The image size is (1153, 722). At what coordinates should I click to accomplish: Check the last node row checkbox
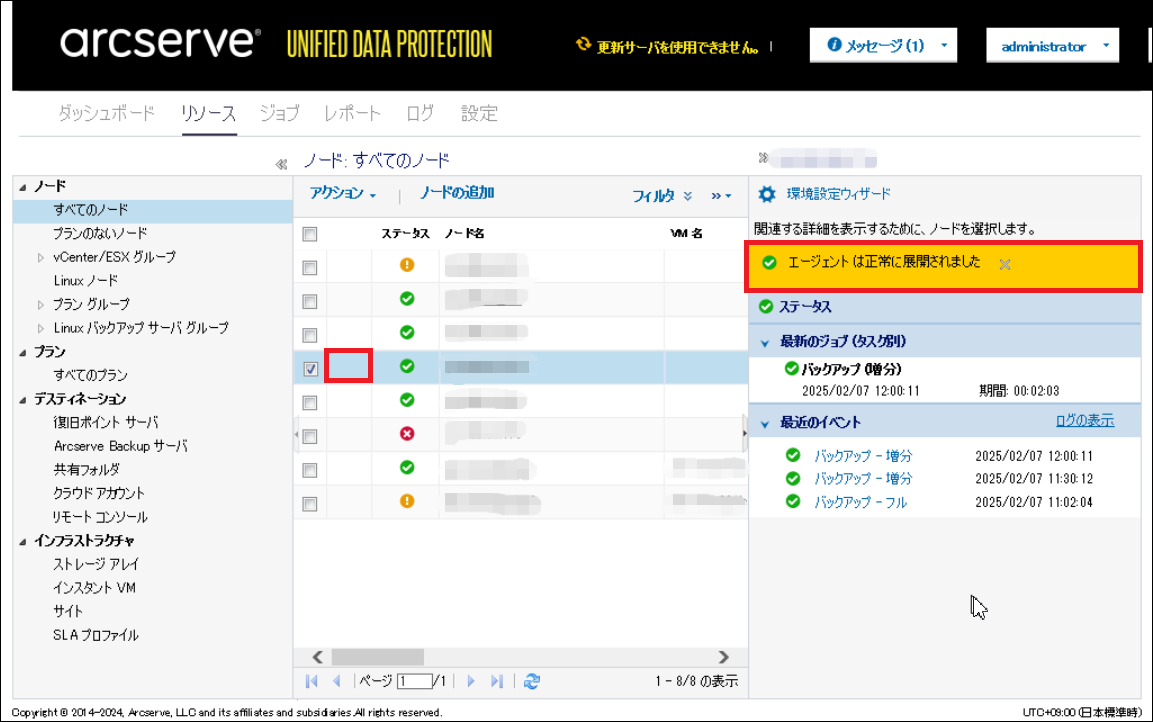pos(310,504)
